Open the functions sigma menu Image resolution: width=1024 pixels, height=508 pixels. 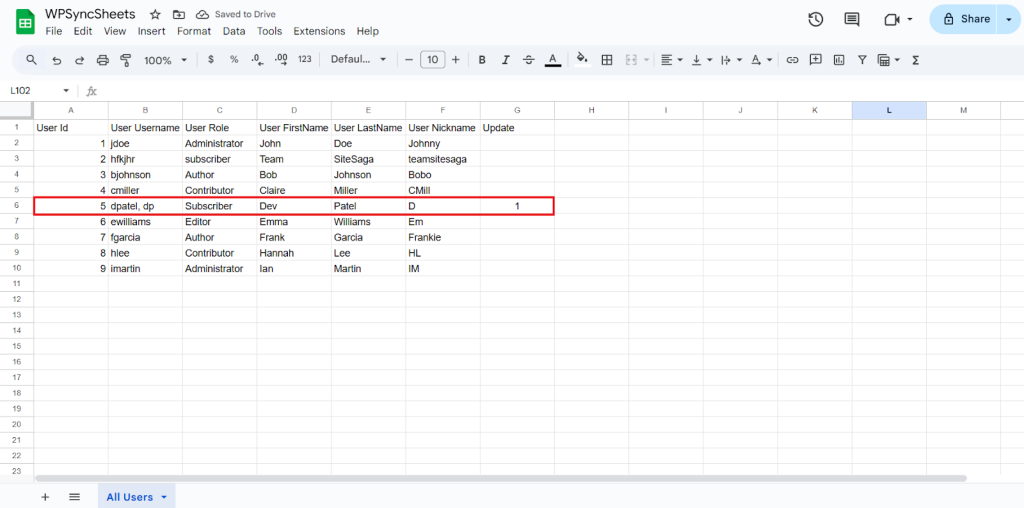(x=916, y=60)
